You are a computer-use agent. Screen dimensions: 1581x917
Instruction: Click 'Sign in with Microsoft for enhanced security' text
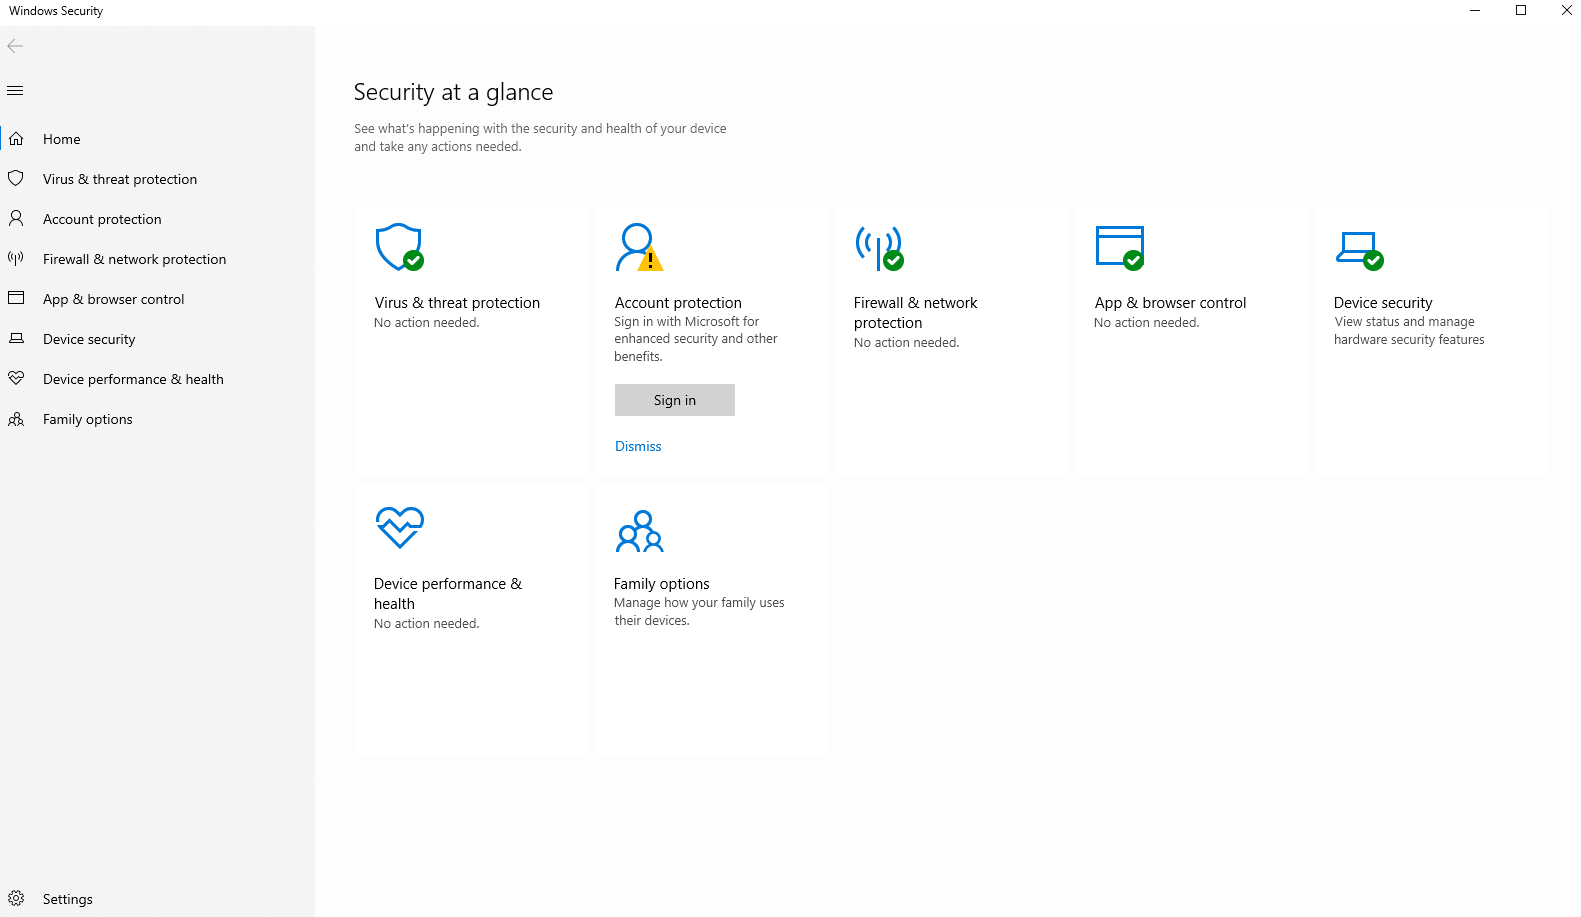click(696, 339)
